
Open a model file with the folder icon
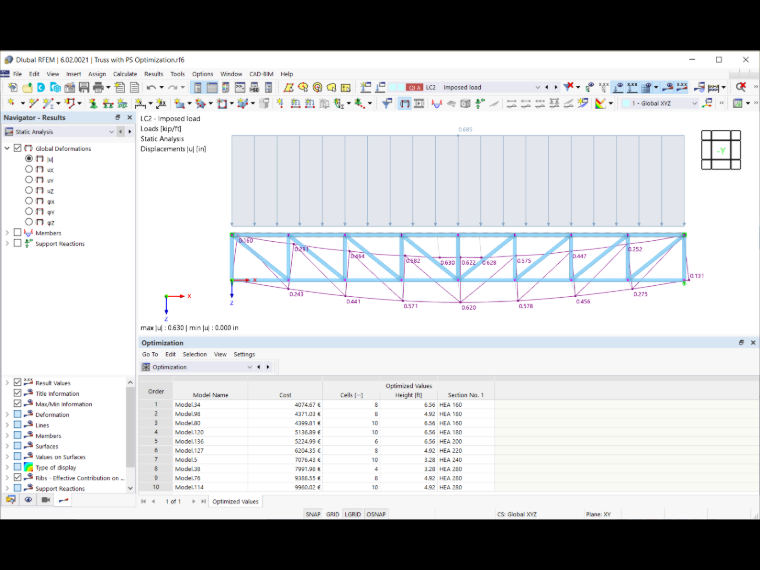point(27,87)
